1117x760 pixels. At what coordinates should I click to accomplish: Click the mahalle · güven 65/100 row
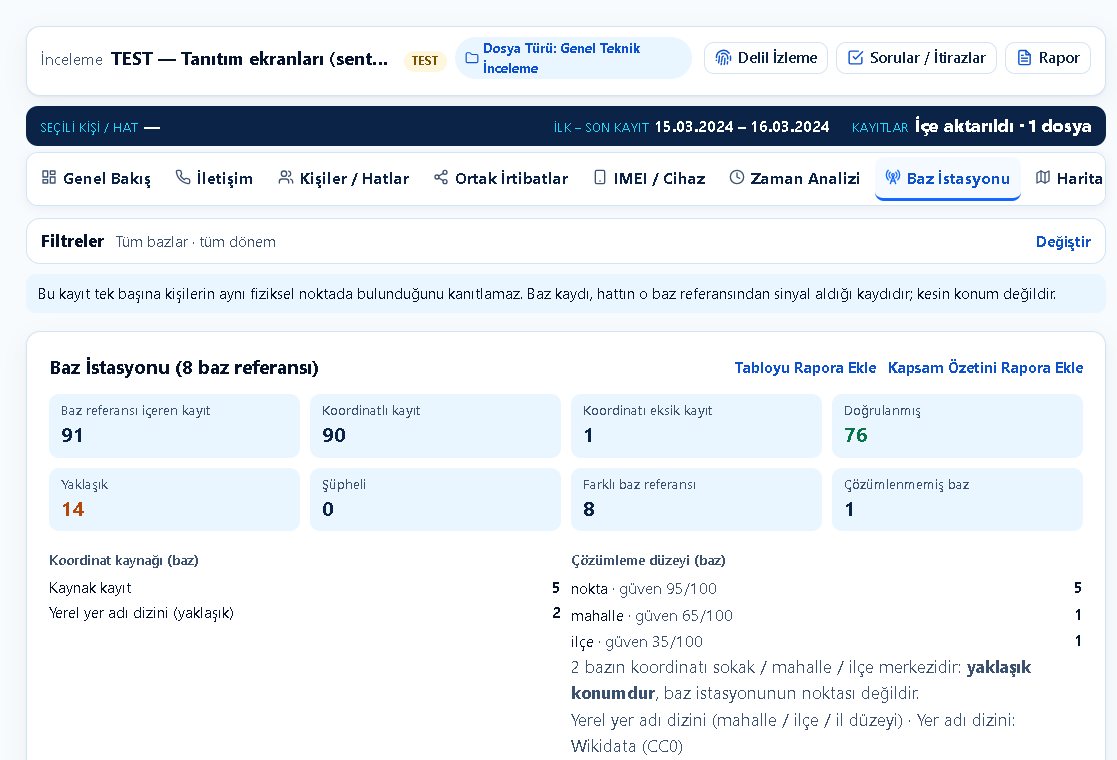[826, 615]
